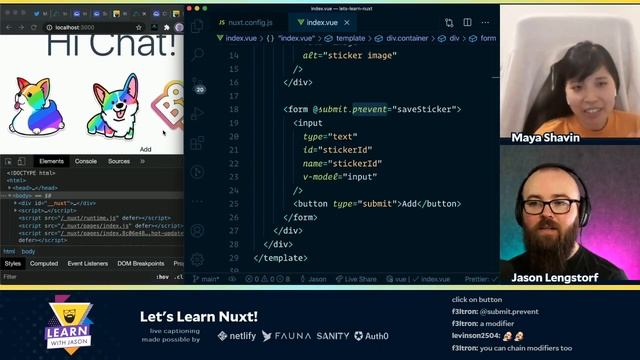This screenshot has height=360, width=640.
Task: Click the Prettier status bar item
Action: click(481, 279)
